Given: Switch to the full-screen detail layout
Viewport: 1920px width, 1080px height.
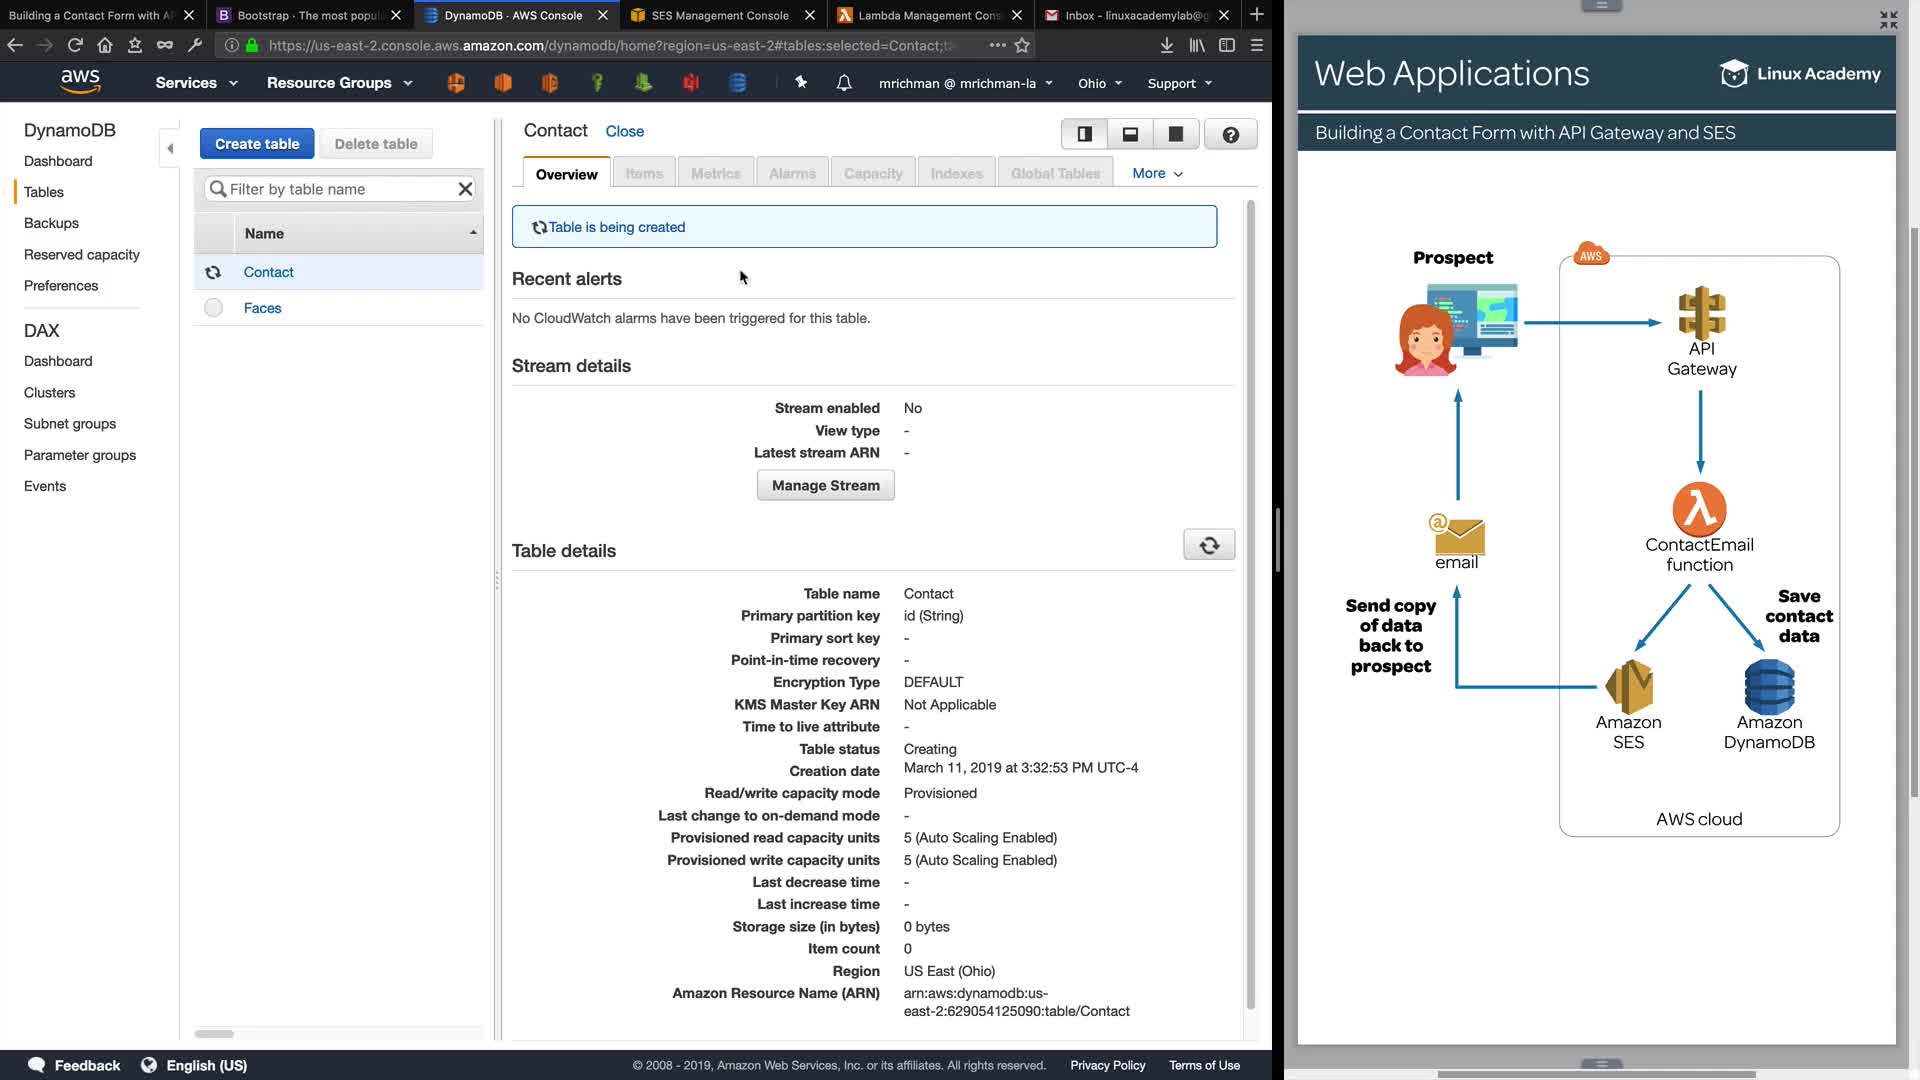Looking at the screenshot, I should [1176, 134].
